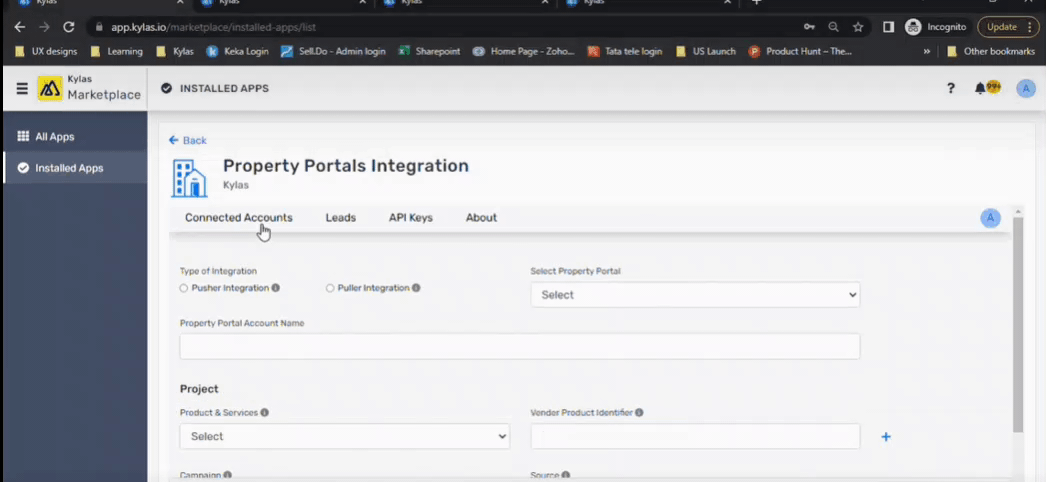Open the Keka Login bookmark
This screenshot has width=1046, height=482.
click(237, 51)
